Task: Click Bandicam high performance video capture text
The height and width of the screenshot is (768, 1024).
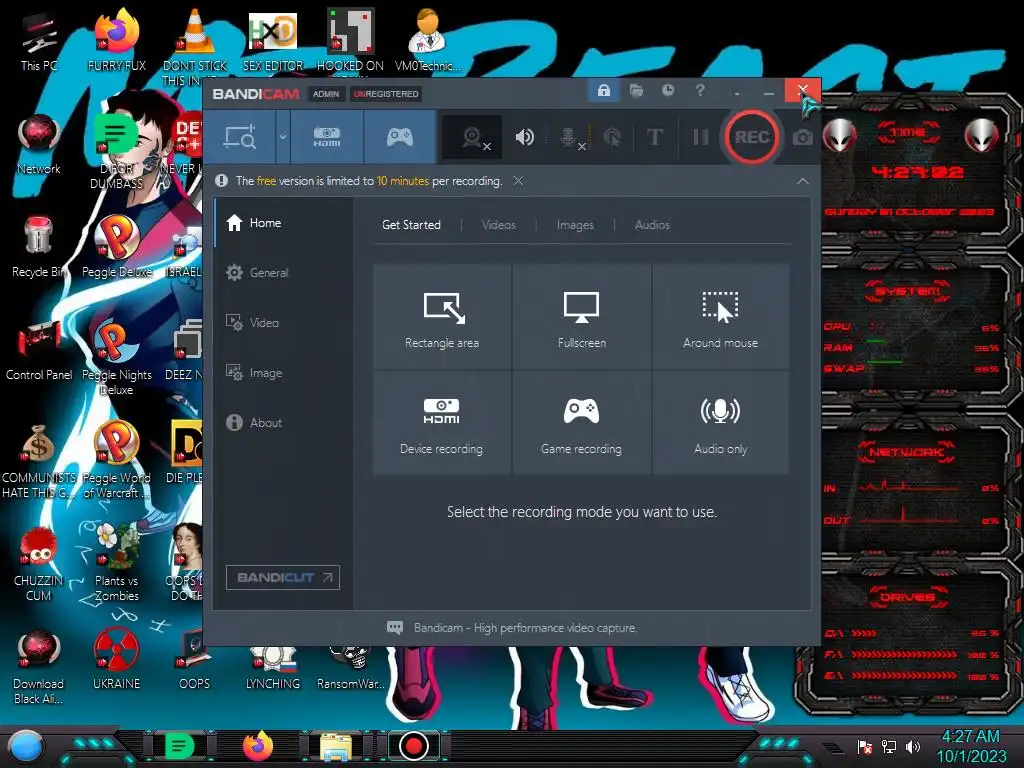Action: tap(525, 628)
